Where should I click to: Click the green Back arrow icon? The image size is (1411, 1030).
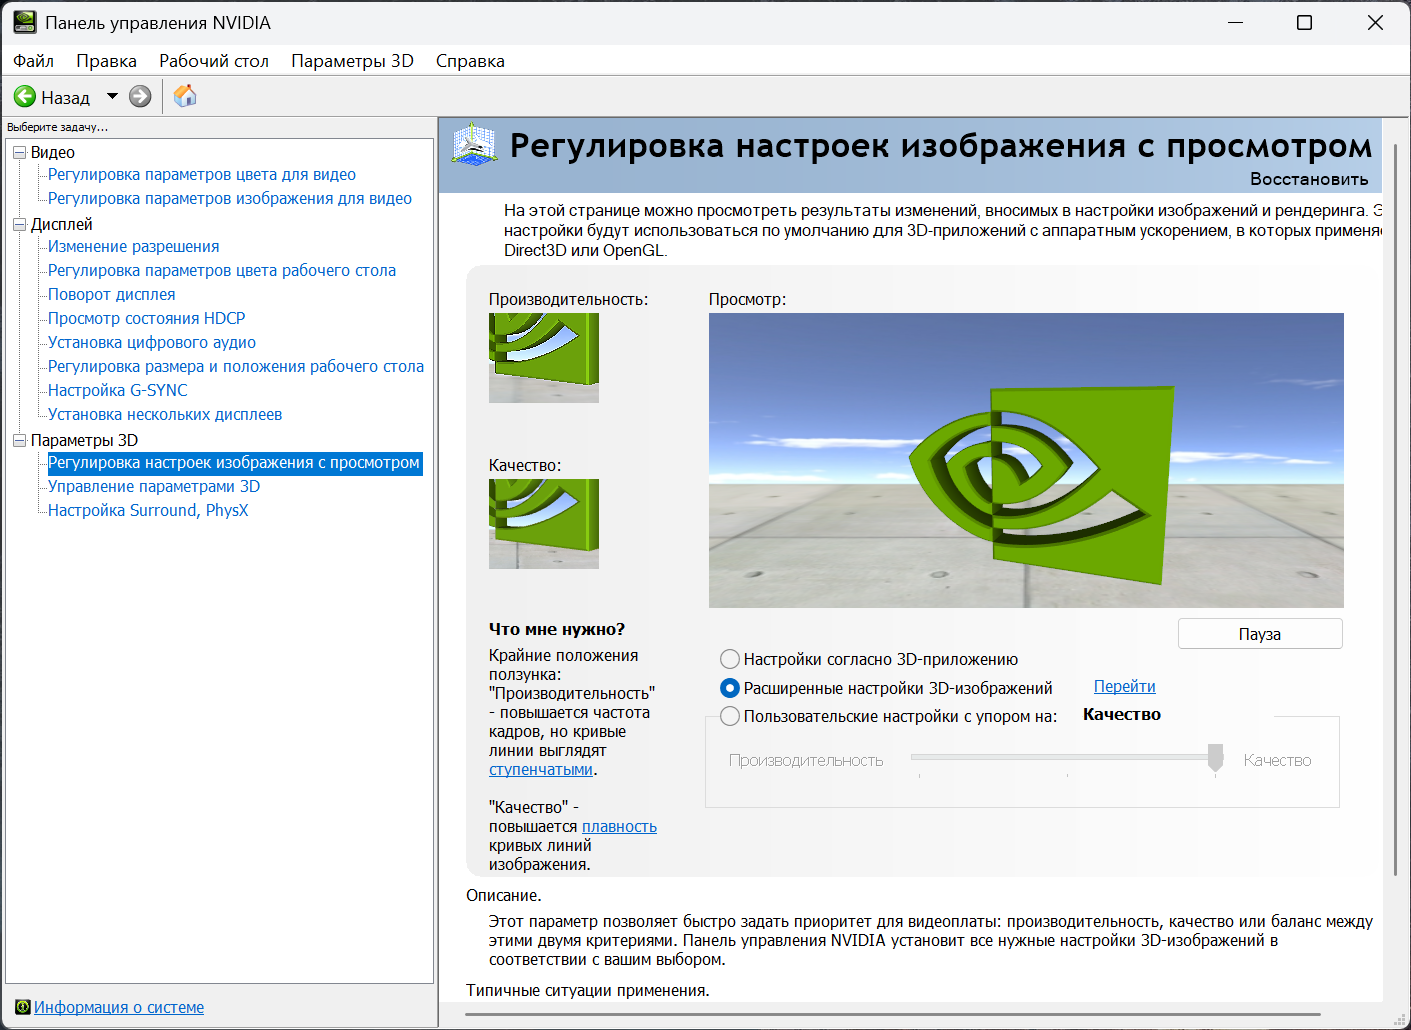[x=25, y=97]
